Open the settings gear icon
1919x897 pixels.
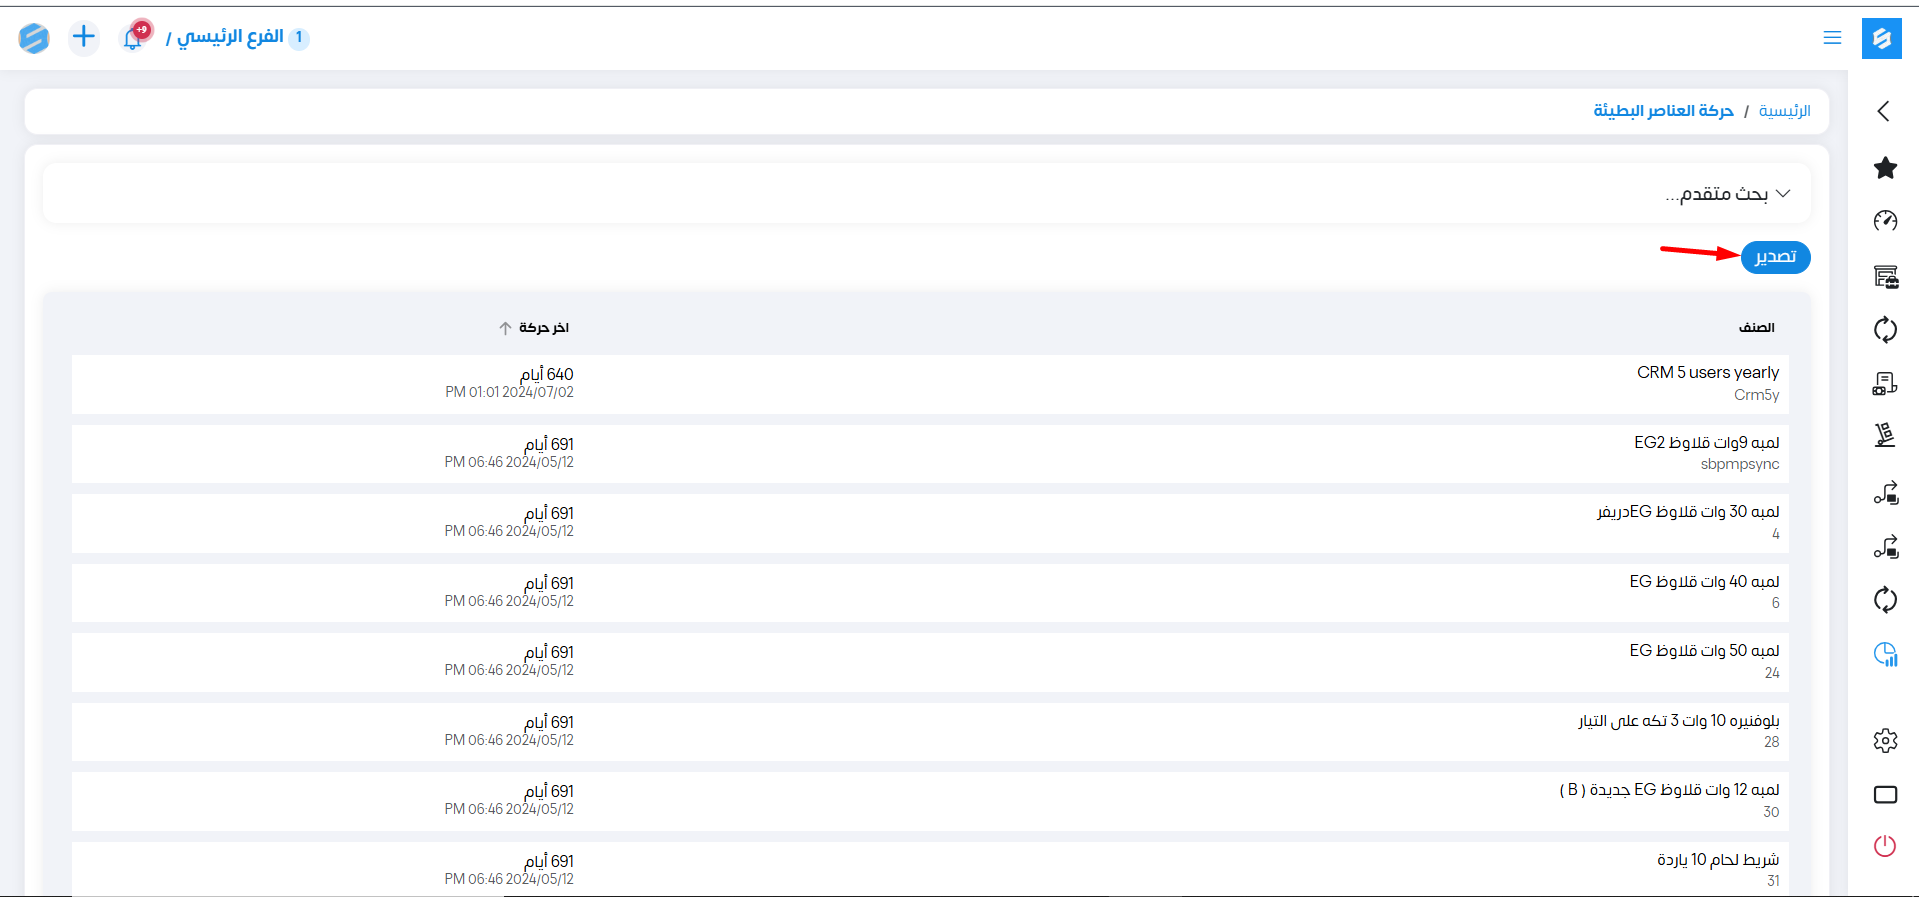pos(1885,741)
